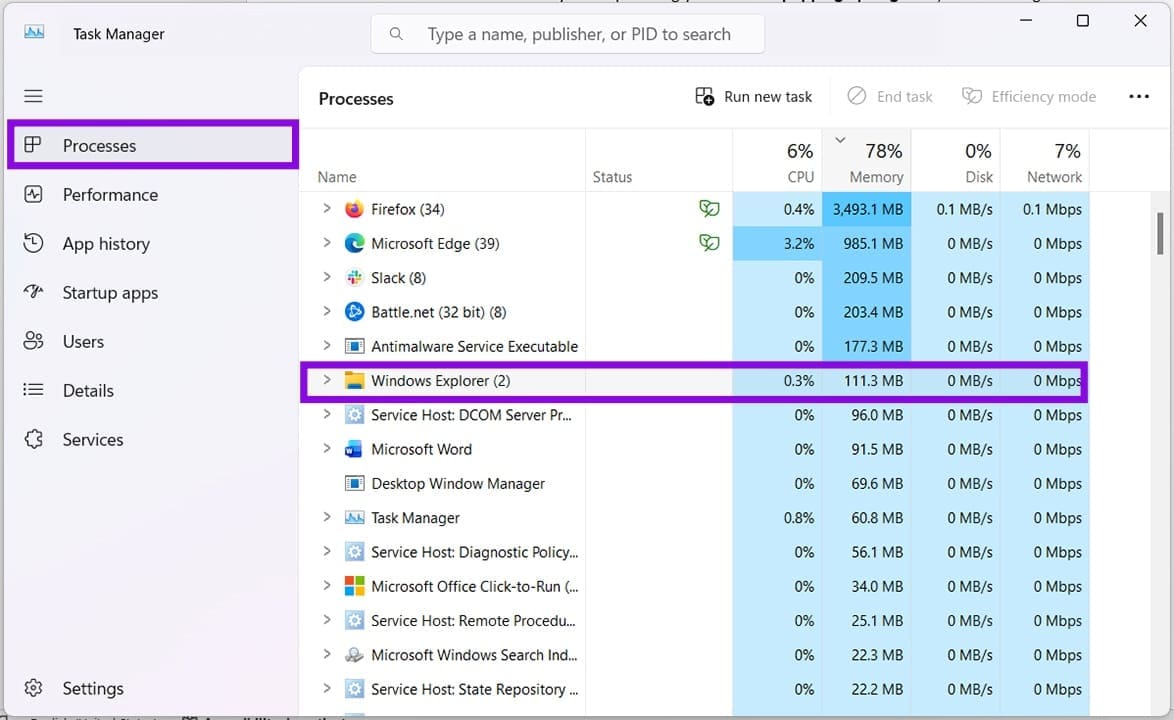Click the Microsoft Windows Search Indexer icon
This screenshot has height=720, width=1174.
tap(354, 655)
